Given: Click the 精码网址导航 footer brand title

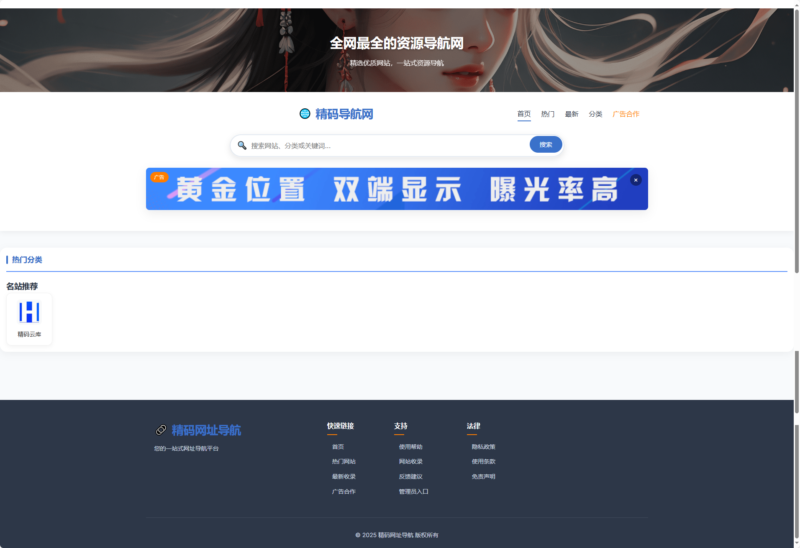Looking at the screenshot, I should (x=206, y=430).
